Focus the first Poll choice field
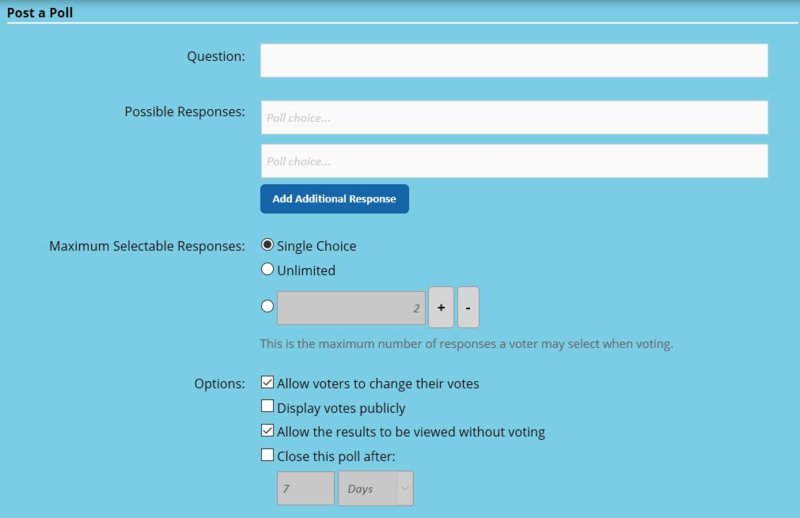This screenshot has height=518, width=800. click(x=514, y=117)
